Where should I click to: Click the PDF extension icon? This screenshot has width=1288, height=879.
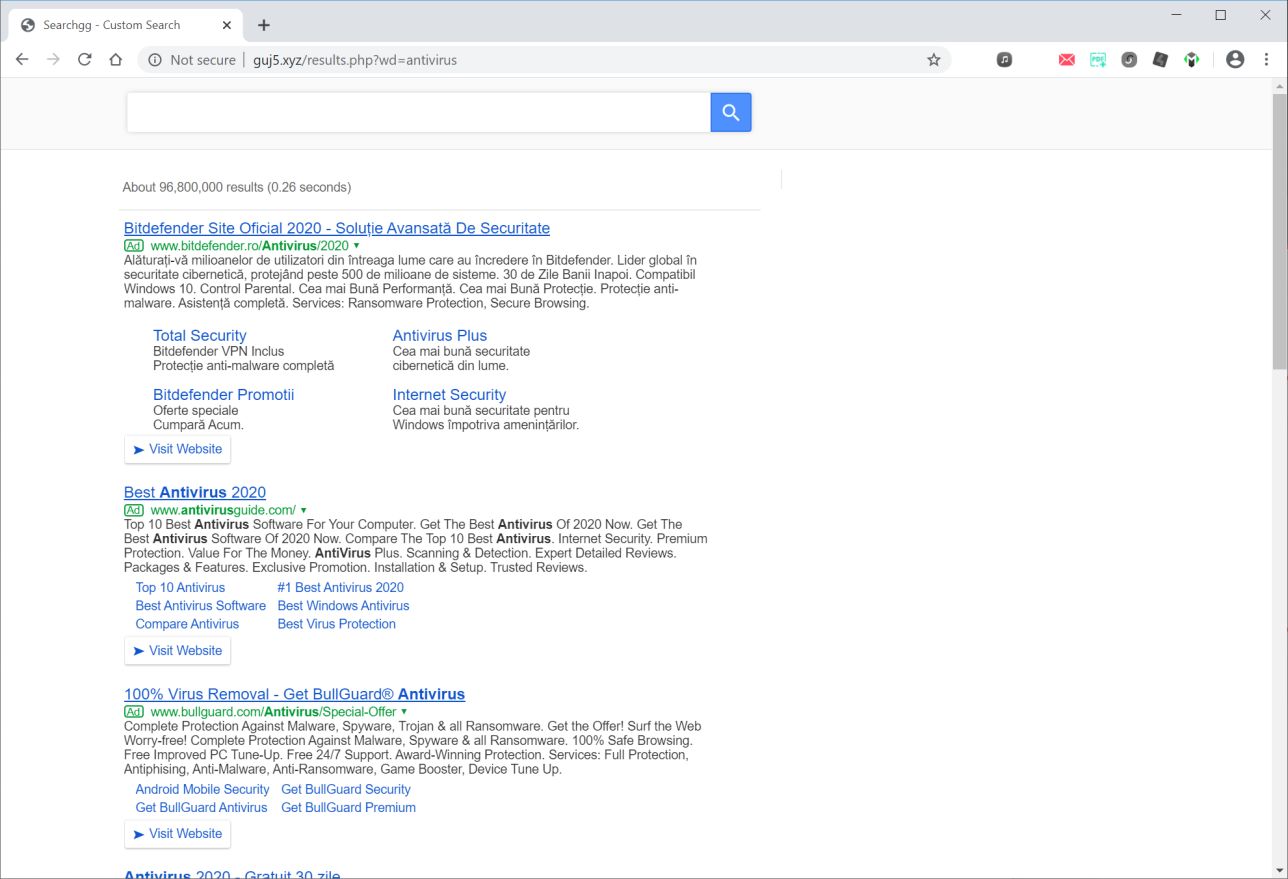click(x=1098, y=60)
